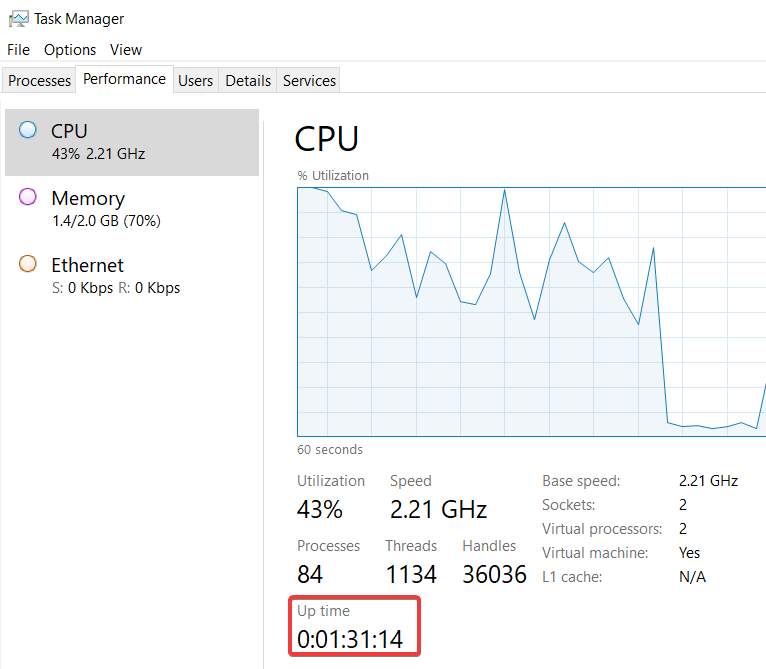Open the File menu
Image resolution: width=766 pixels, height=669 pixels.
pos(19,49)
